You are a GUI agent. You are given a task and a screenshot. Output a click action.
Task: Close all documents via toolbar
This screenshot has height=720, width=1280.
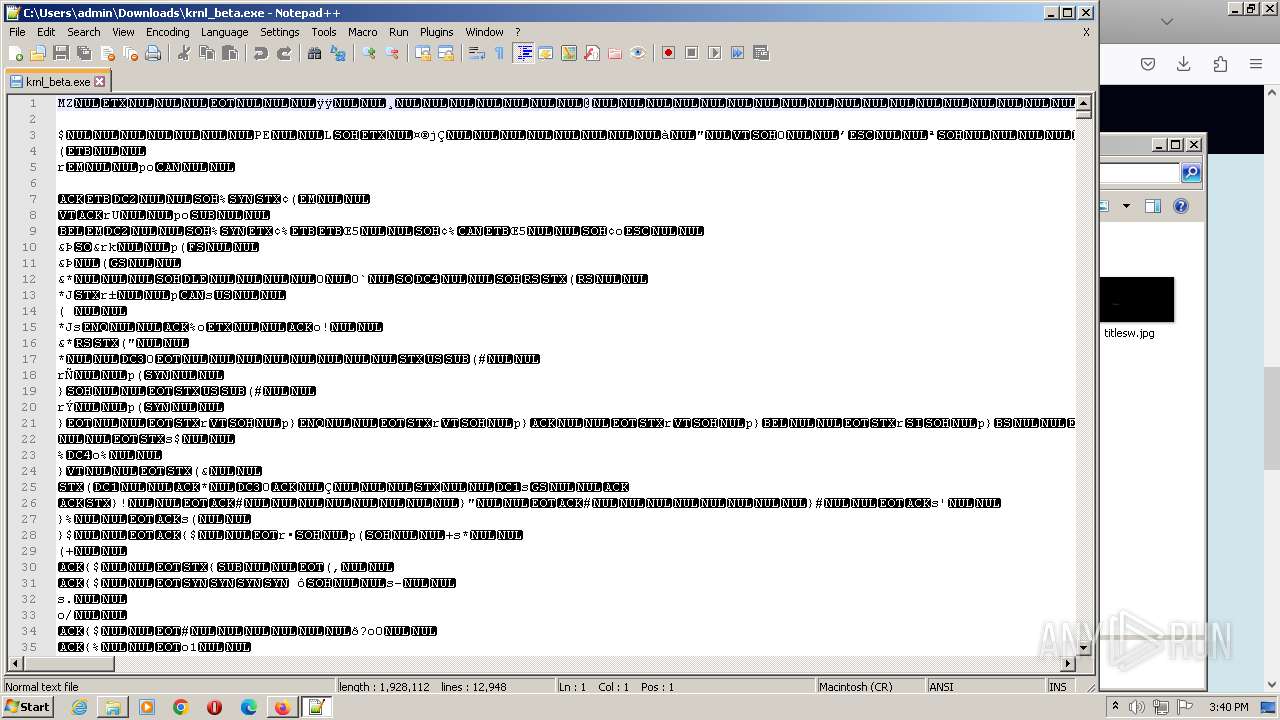(x=130, y=53)
